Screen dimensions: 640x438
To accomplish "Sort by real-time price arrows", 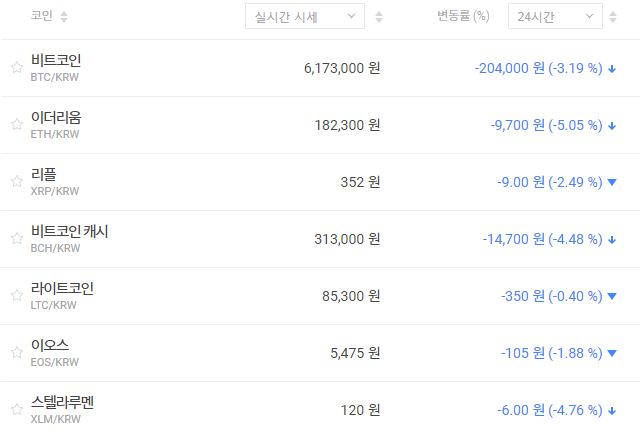I will pos(377,17).
